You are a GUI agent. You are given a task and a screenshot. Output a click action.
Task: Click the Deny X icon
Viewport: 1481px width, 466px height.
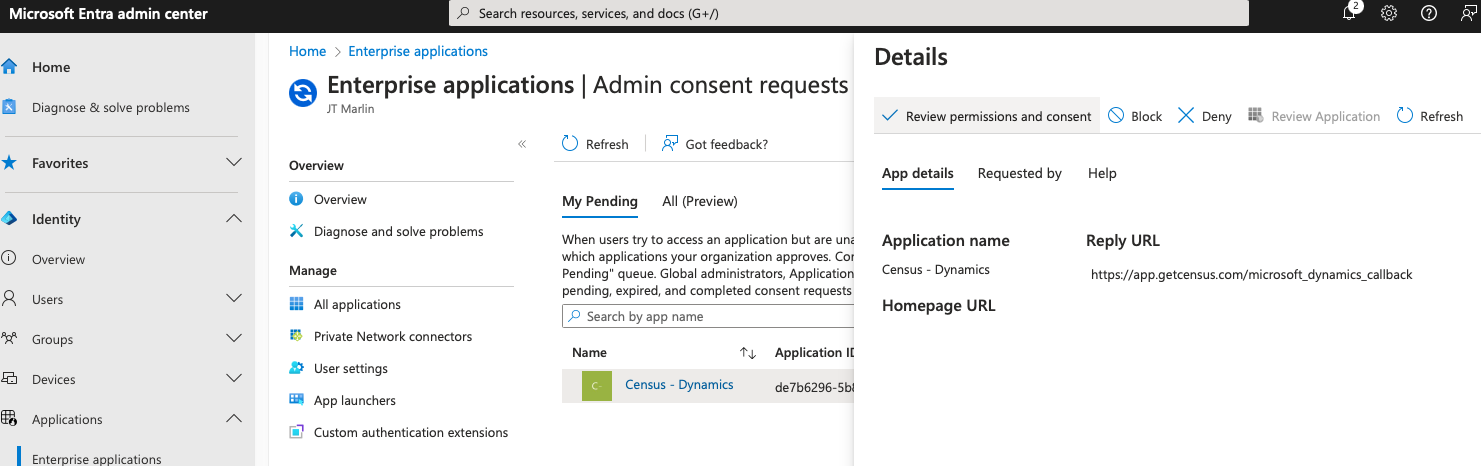point(1186,116)
